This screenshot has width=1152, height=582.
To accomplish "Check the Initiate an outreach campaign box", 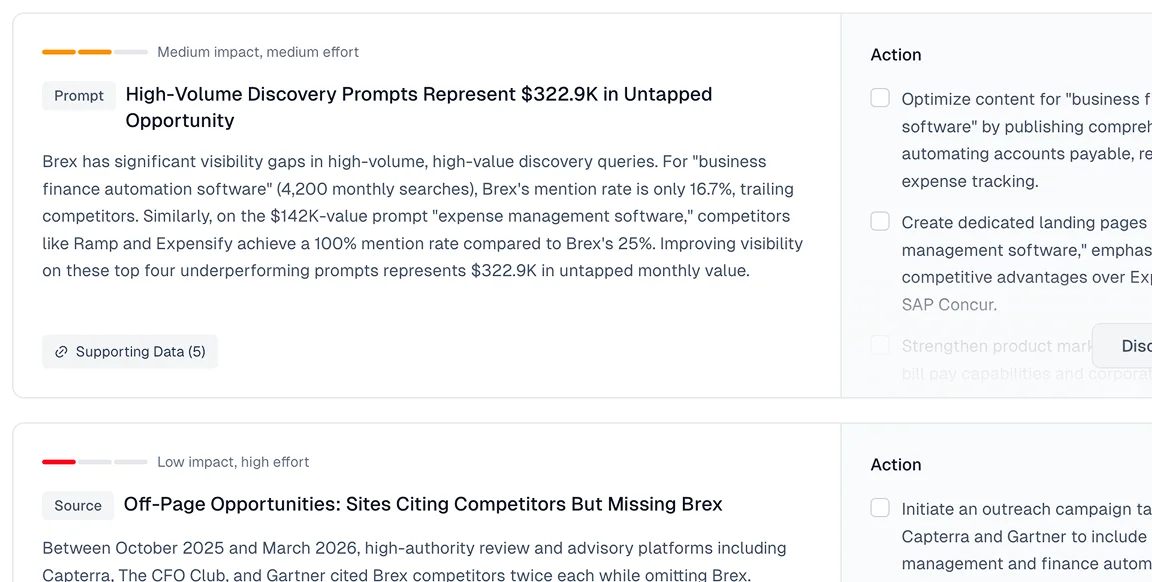I will (x=880, y=508).
